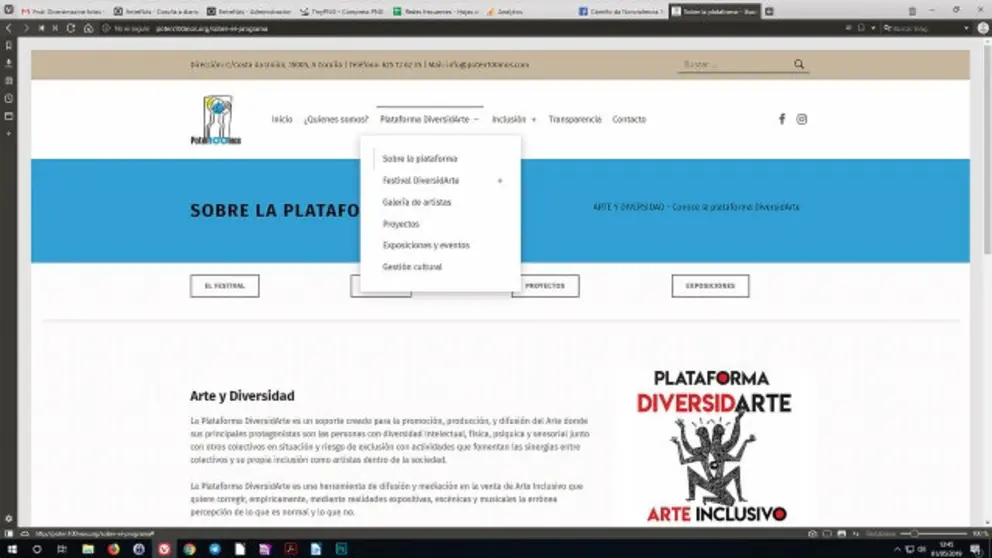The height and width of the screenshot is (558, 992).
Task: Open the History side panel
Action: click(9, 99)
